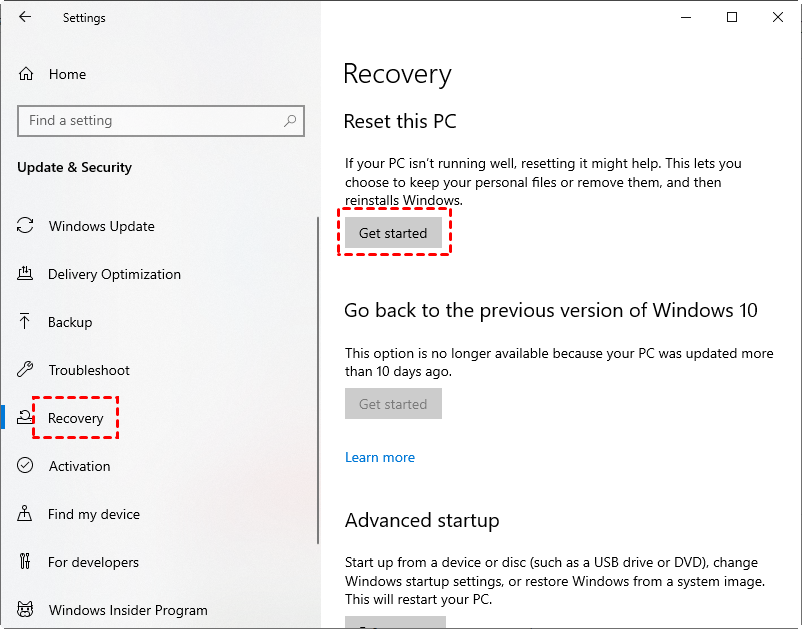The width and height of the screenshot is (802, 629).
Task: Click the Troubleshoot wrench icon
Action: click(26, 370)
